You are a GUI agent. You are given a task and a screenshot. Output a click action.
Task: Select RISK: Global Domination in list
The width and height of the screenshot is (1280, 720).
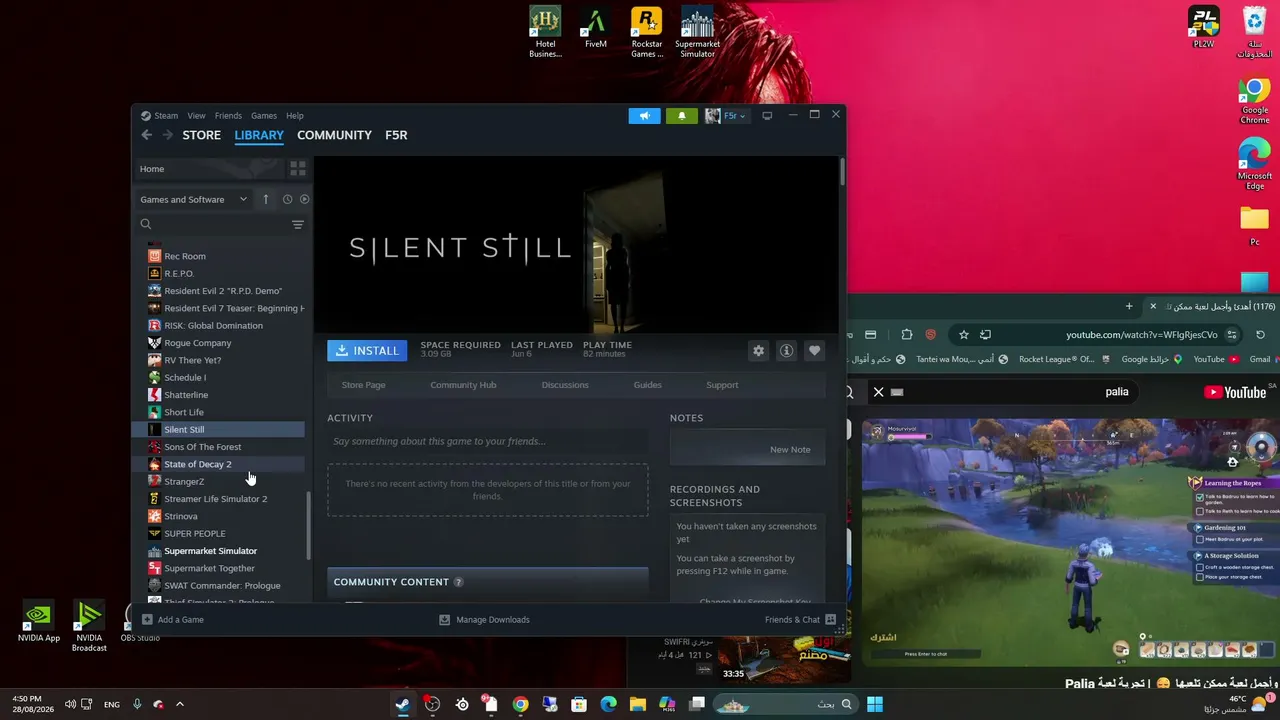click(225, 325)
